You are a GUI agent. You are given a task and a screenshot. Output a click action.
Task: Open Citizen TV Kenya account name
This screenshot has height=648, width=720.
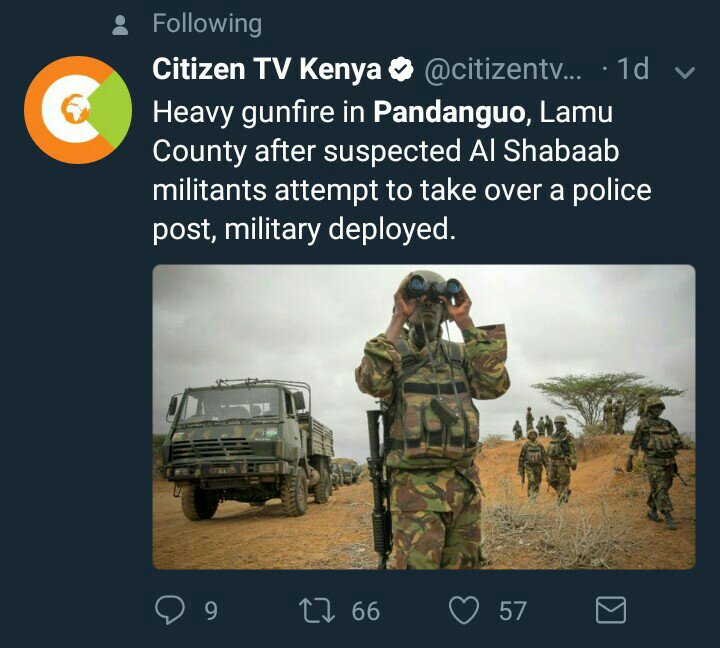tap(267, 69)
